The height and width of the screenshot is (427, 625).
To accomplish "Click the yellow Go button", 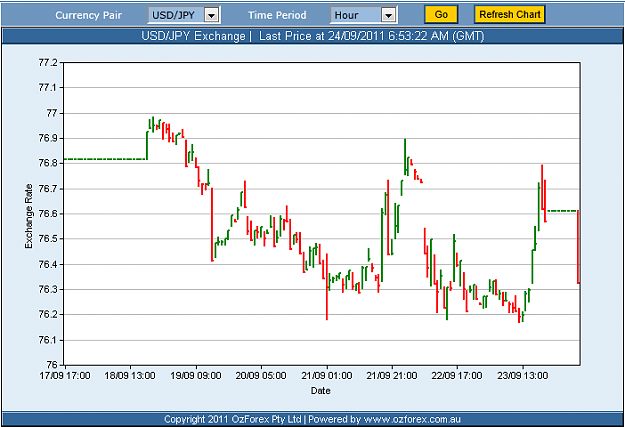I will click(441, 14).
